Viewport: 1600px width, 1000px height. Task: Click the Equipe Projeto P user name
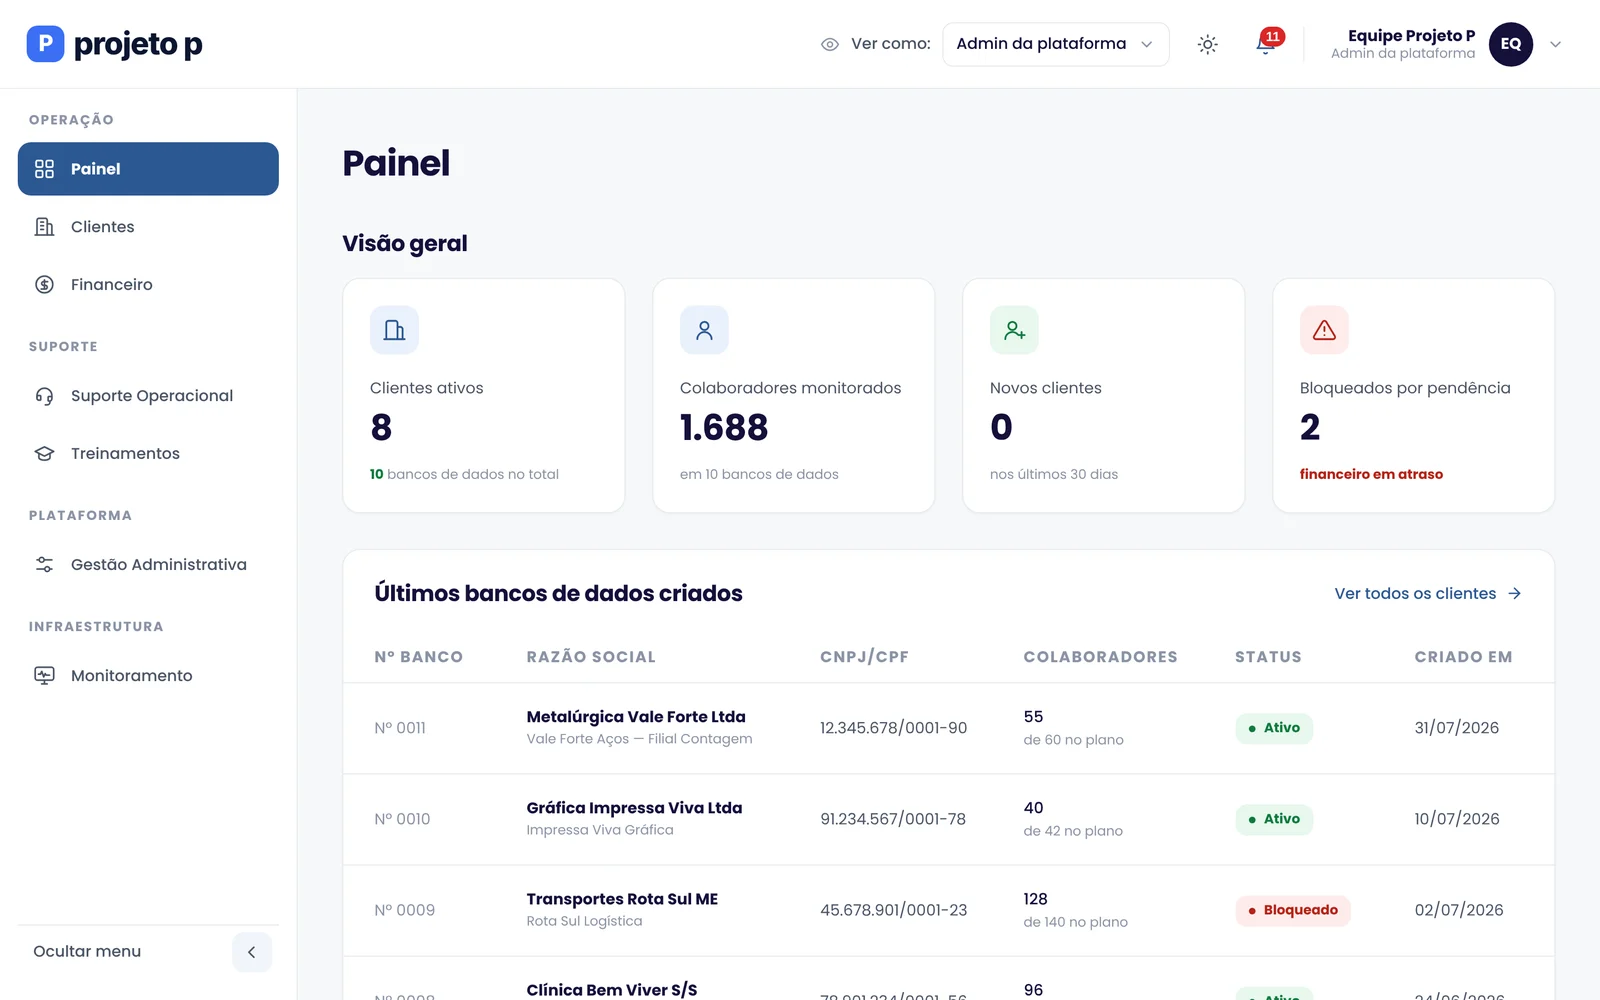(1411, 35)
